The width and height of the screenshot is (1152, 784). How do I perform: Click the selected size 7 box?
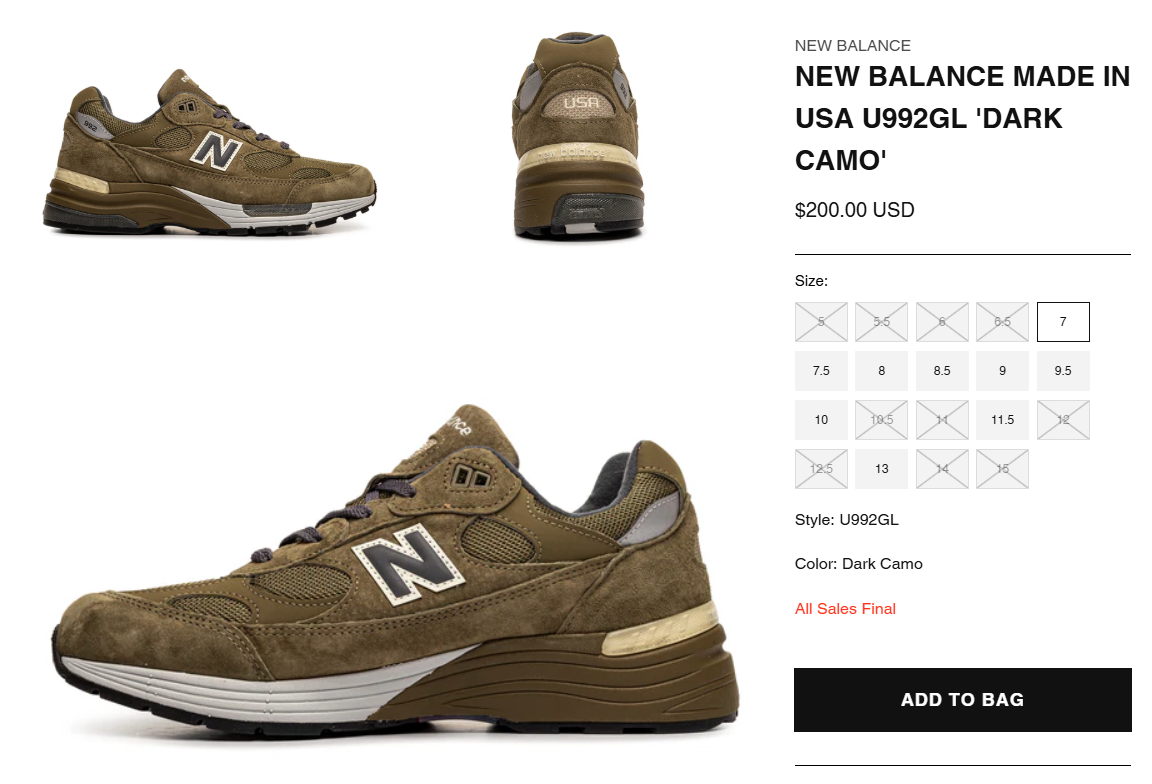click(1063, 322)
